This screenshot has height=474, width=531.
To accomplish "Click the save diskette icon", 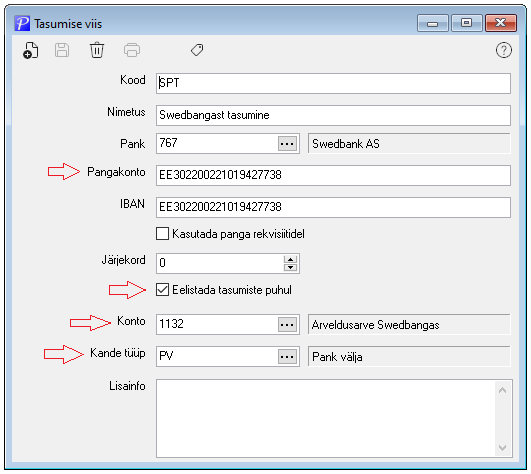I will 62,50.
